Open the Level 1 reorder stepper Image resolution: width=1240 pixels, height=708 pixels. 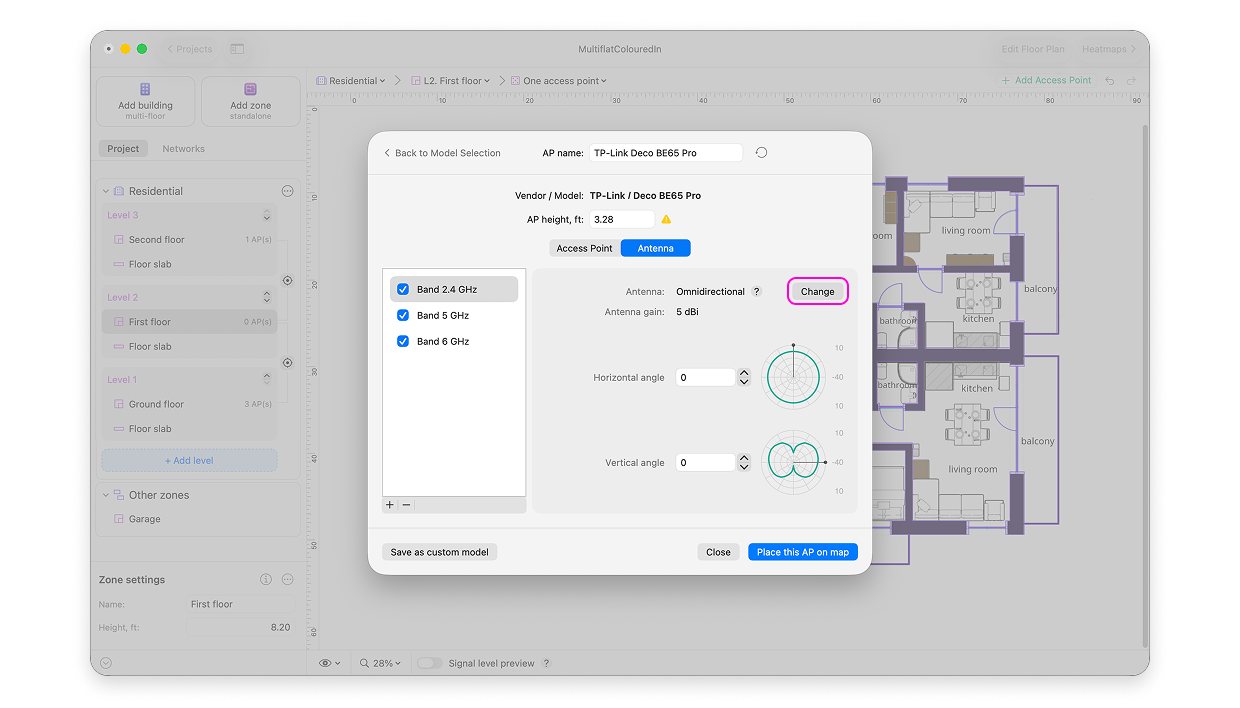[x=267, y=380]
